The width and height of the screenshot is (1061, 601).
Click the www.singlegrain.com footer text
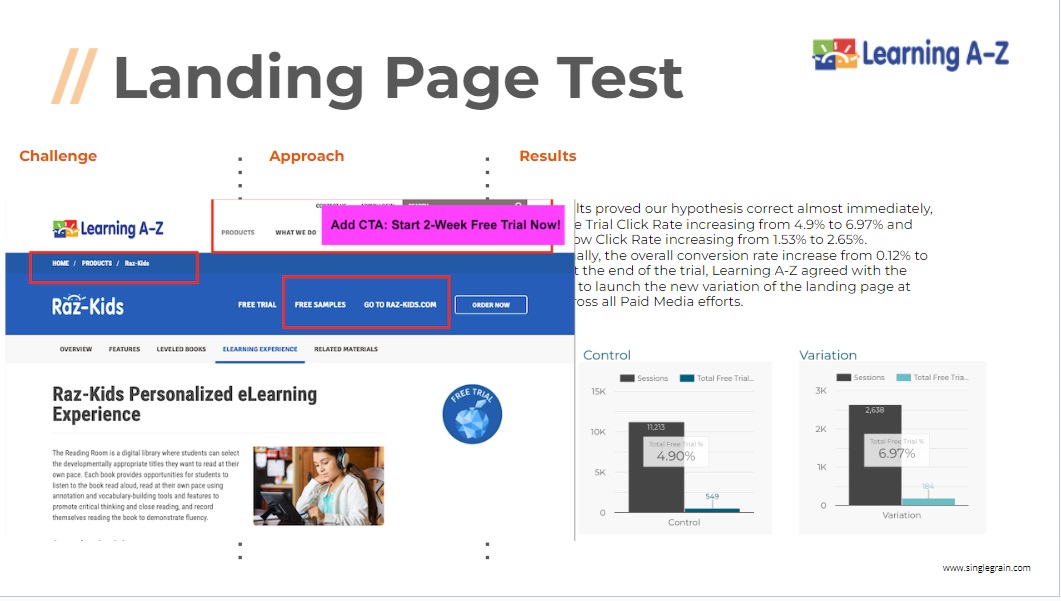[987, 568]
